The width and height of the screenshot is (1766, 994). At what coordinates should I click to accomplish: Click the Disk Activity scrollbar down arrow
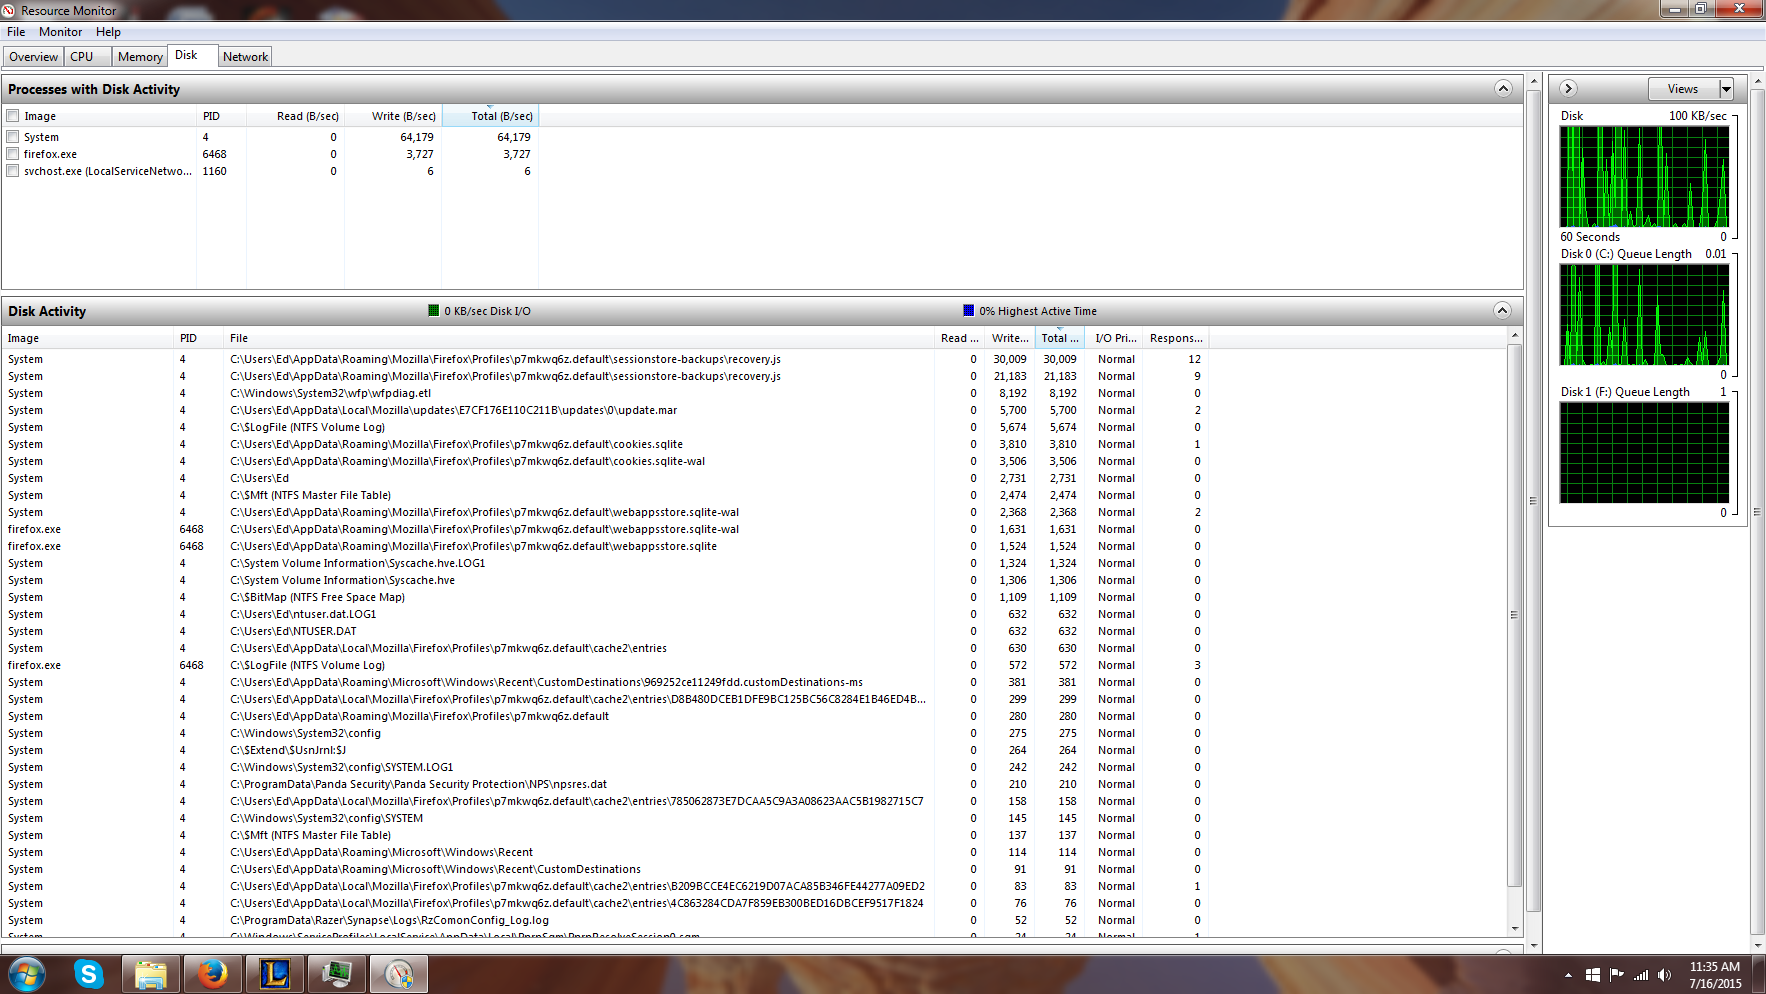(x=1514, y=929)
